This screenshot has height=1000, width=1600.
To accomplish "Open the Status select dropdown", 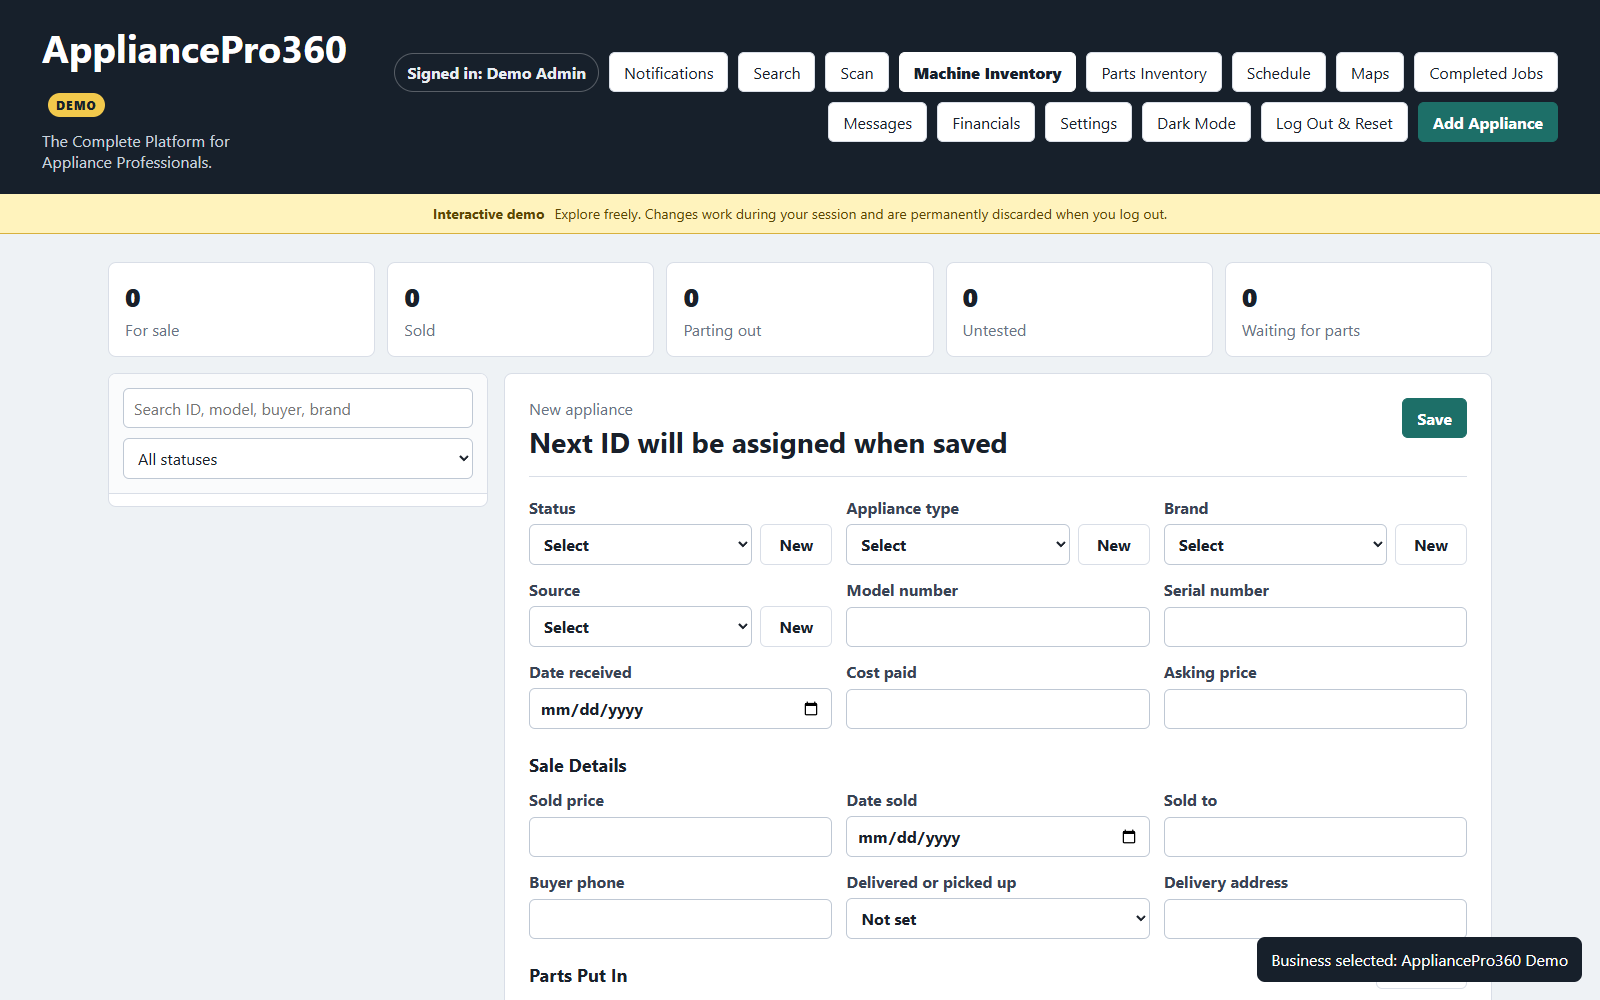I will 640,545.
